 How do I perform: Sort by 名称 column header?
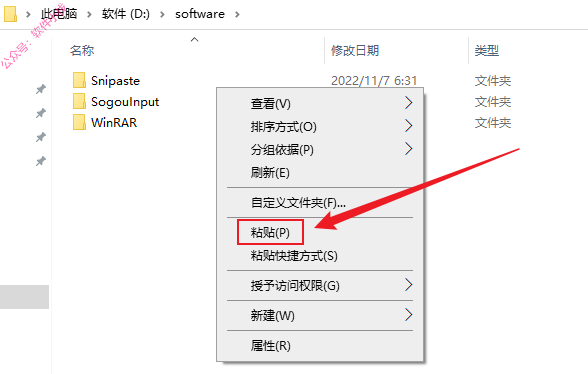[82, 50]
